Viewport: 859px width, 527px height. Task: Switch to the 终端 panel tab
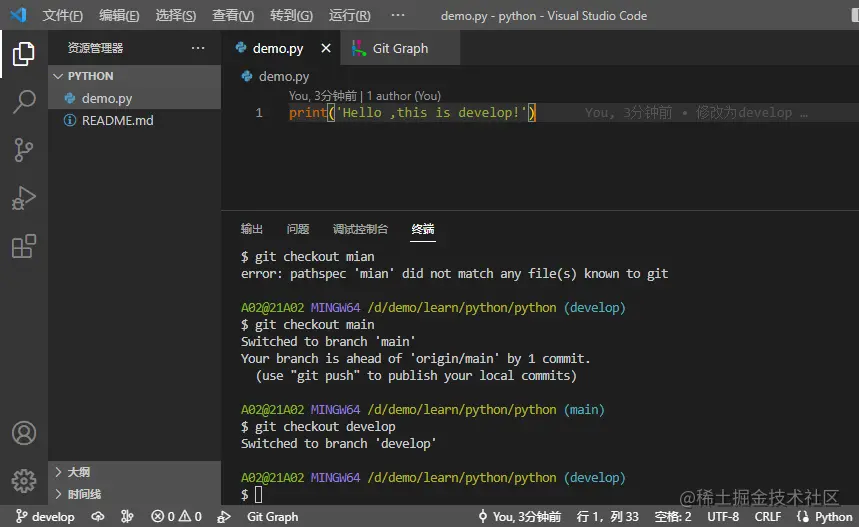pos(423,228)
